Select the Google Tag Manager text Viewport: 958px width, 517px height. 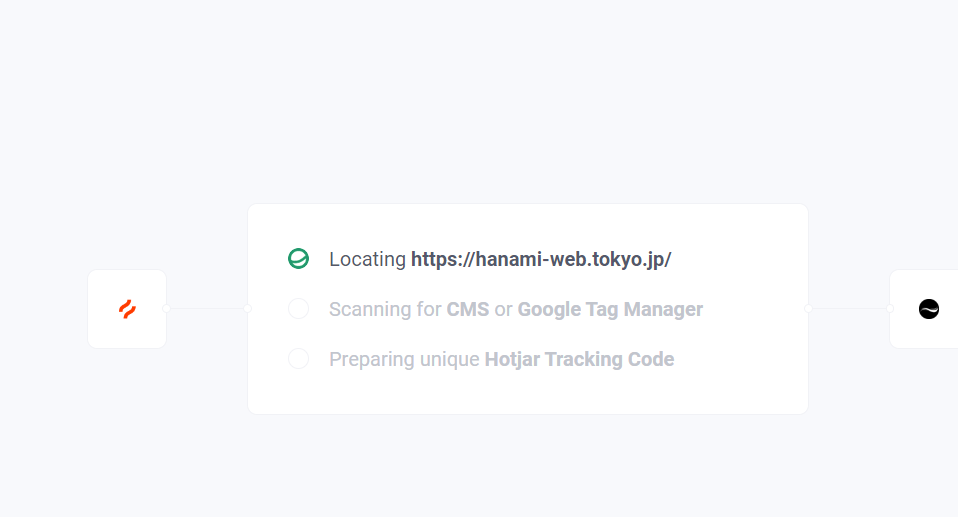tap(610, 309)
